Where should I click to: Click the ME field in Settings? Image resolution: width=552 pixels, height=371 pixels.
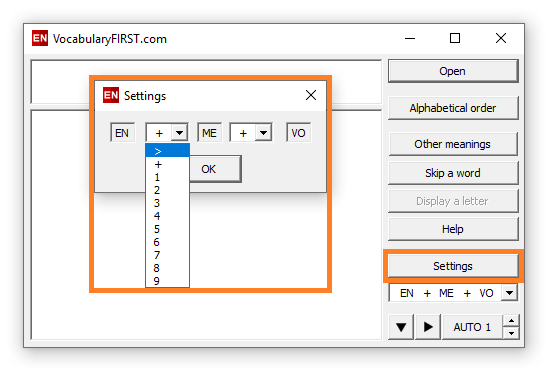coord(209,133)
